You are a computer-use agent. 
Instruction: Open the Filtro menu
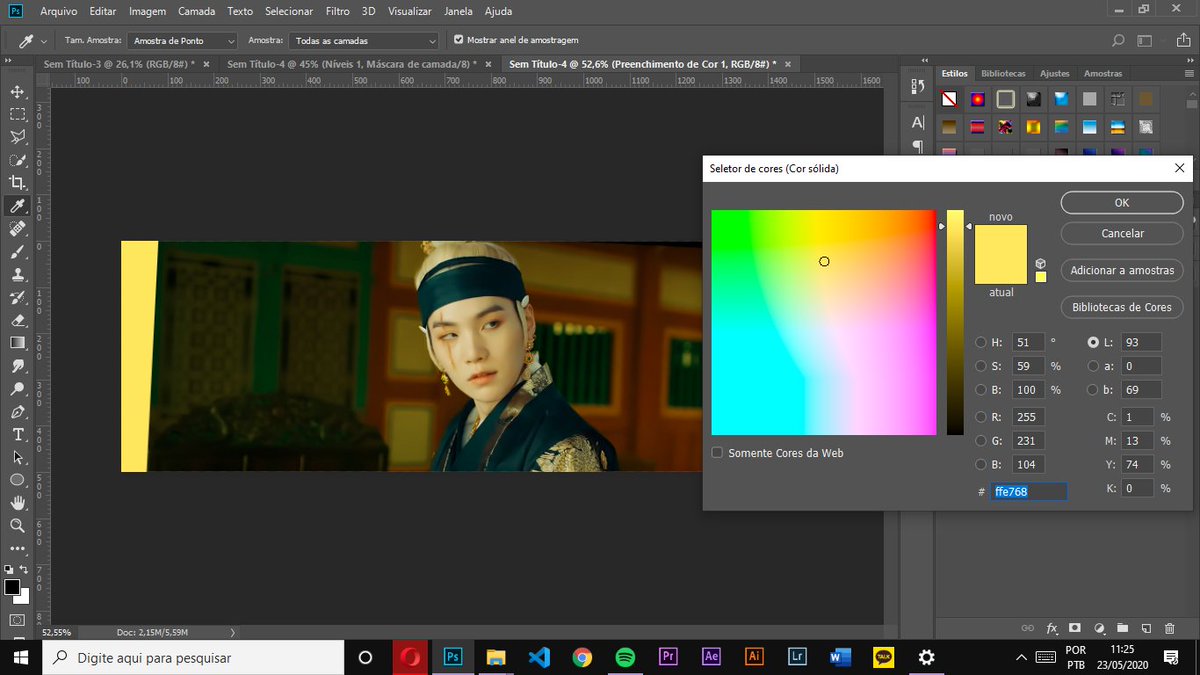pyautogui.click(x=337, y=11)
